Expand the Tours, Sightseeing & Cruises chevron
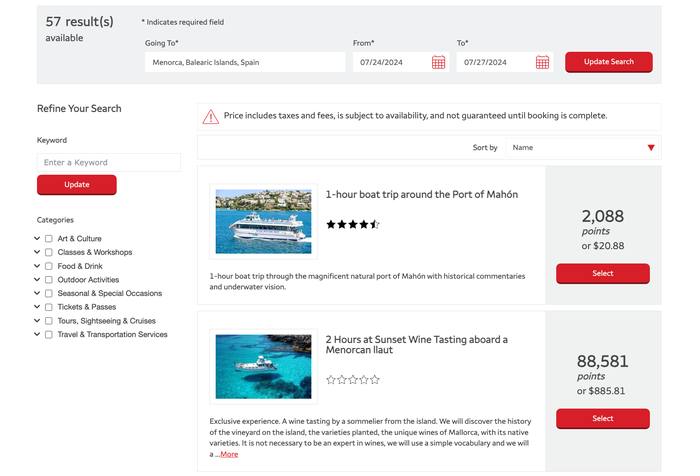This screenshot has width=700, height=476. pyautogui.click(x=37, y=321)
